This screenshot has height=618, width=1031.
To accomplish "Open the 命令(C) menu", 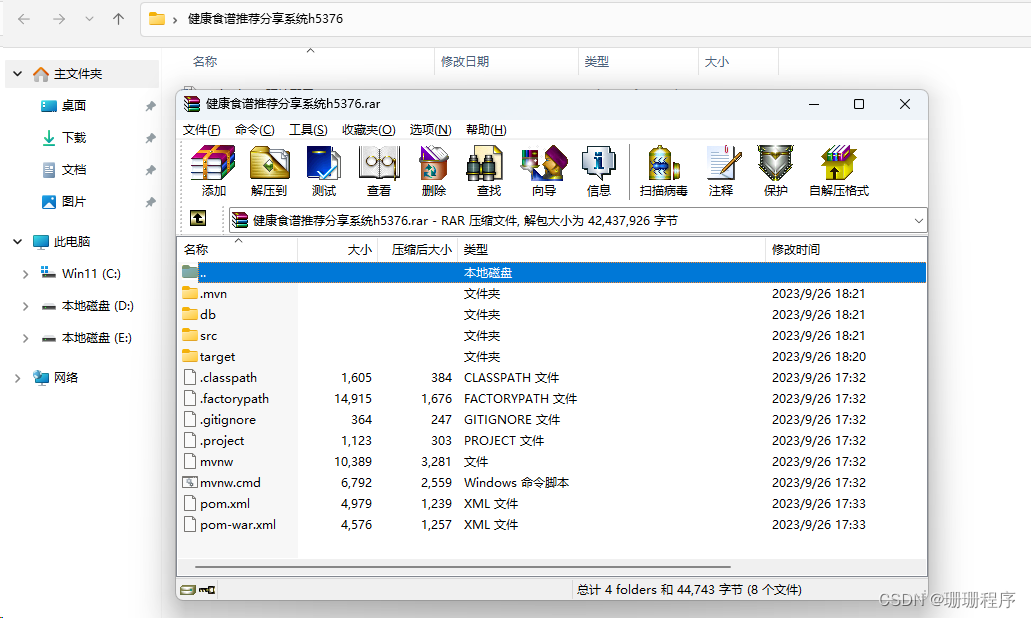I will pos(254,130).
